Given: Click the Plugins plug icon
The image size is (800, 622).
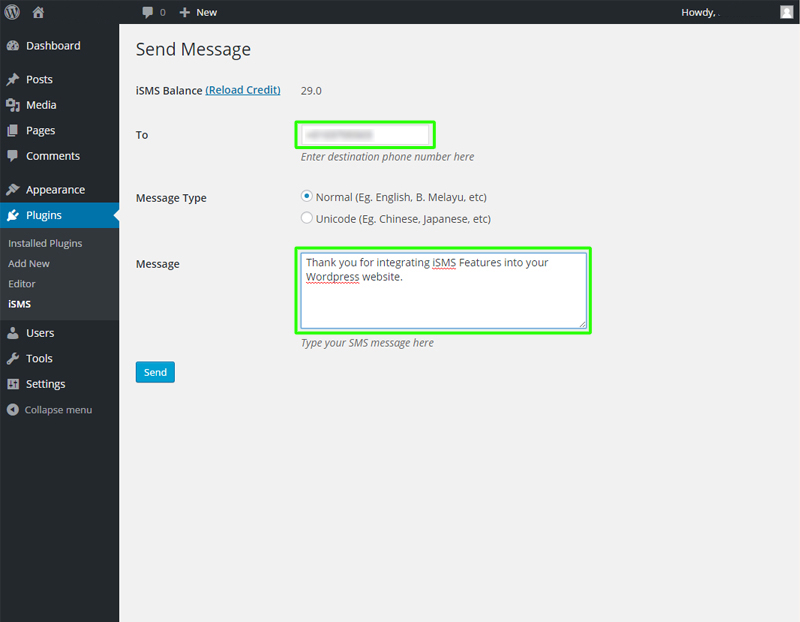Looking at the screenshot, I should tap(13, 215).
